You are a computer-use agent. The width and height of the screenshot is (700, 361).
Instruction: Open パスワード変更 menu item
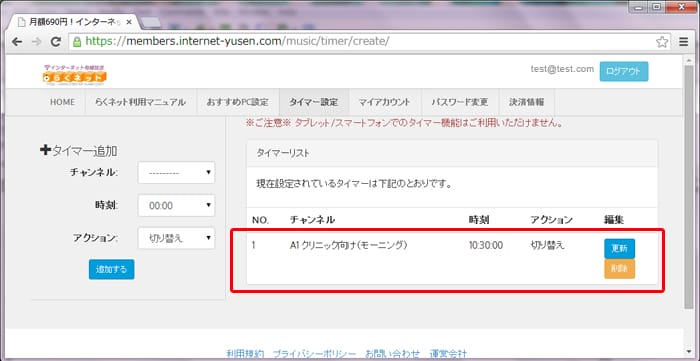pos(460,102)
